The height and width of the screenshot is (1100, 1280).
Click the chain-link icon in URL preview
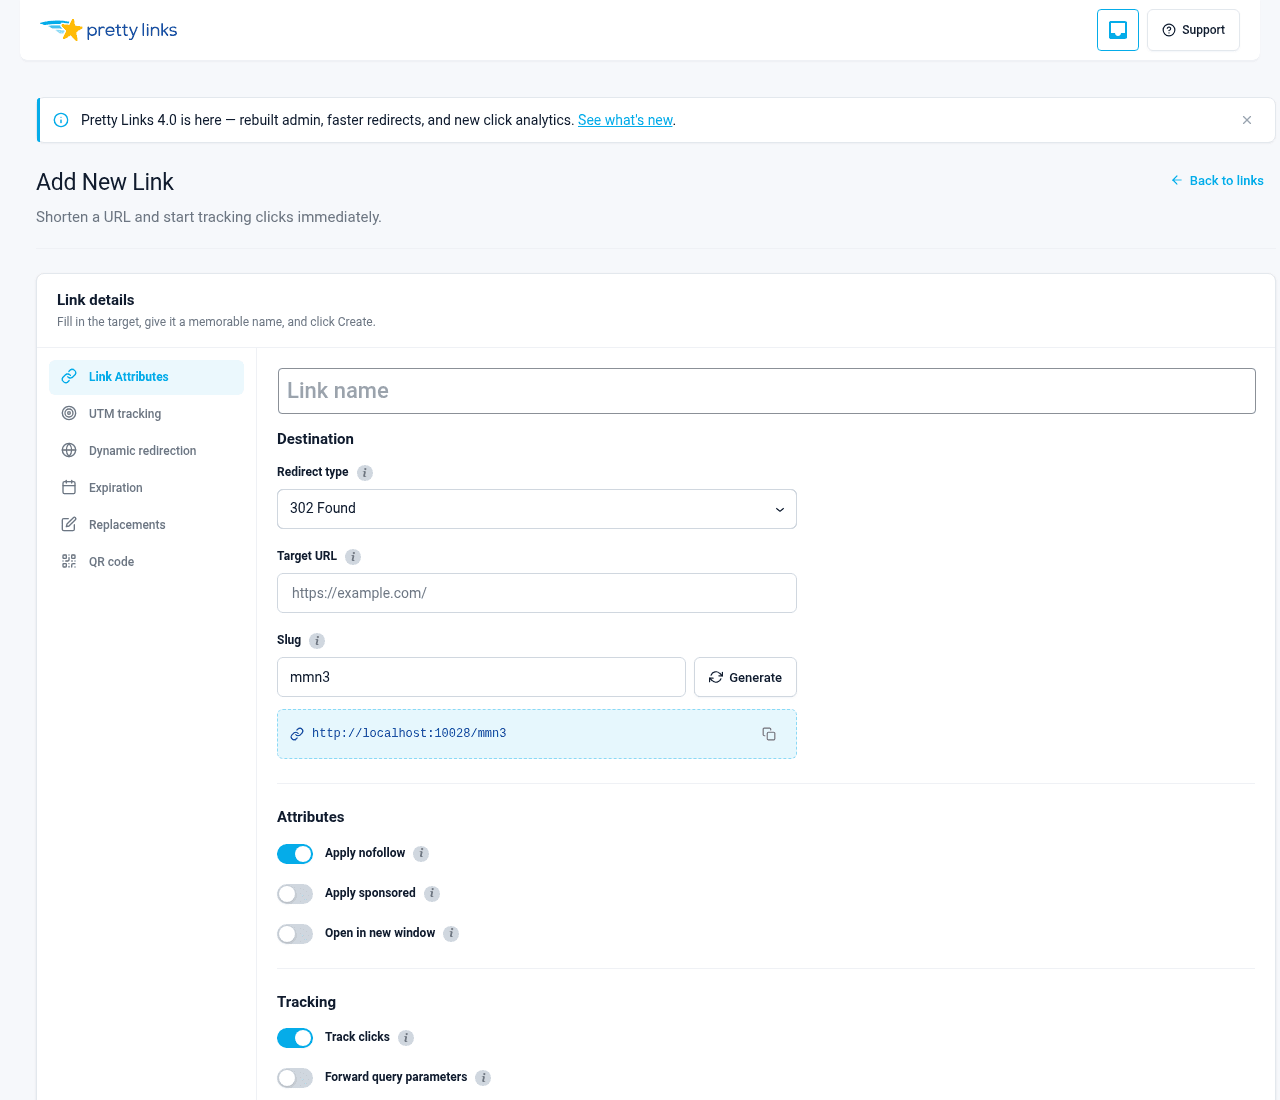tap(297, 734)
